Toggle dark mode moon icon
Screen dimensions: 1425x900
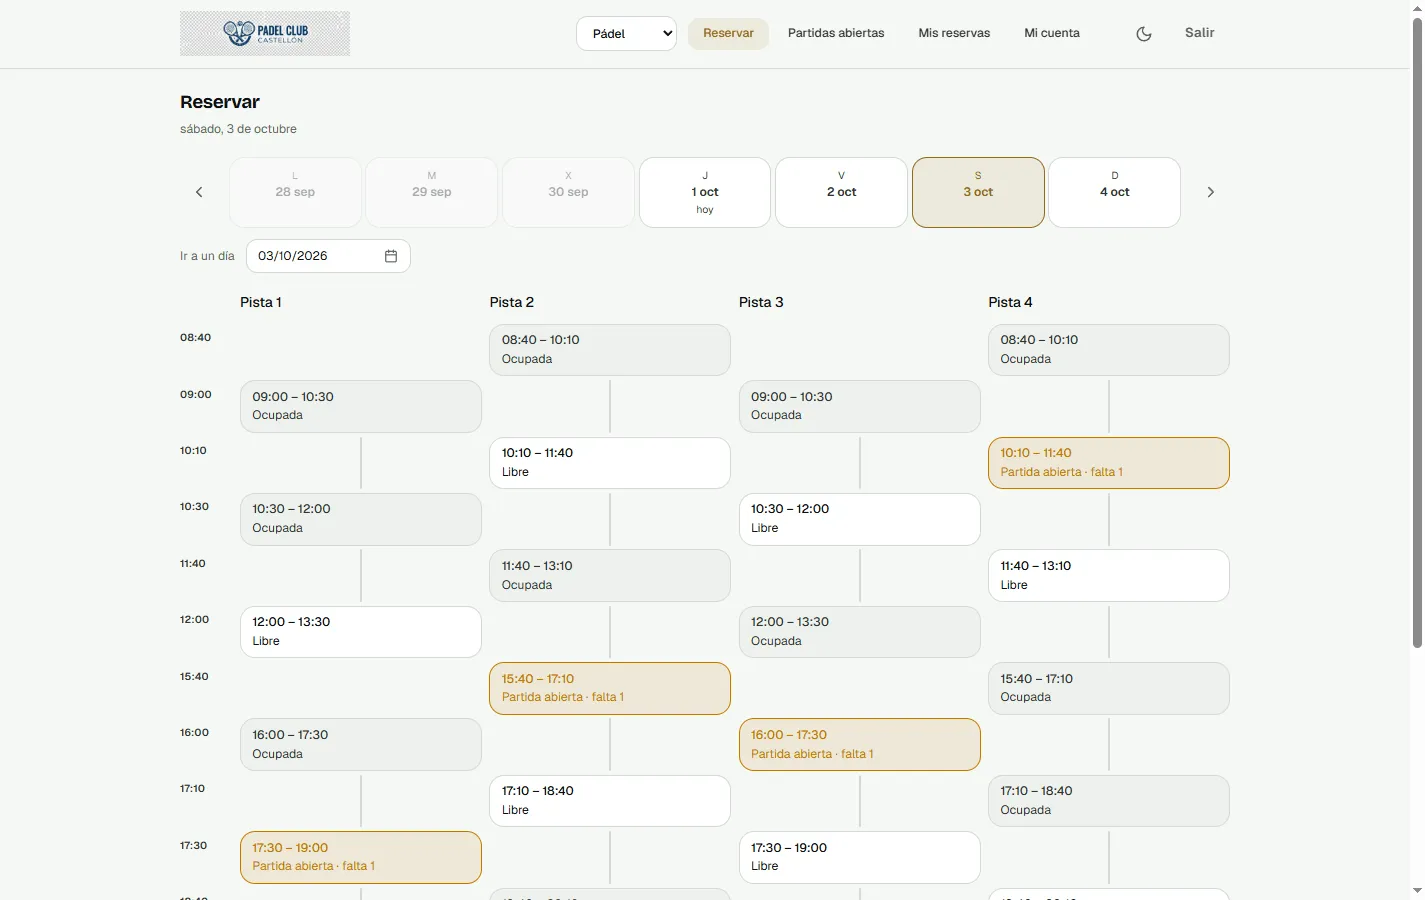(x=1144, y=33)
